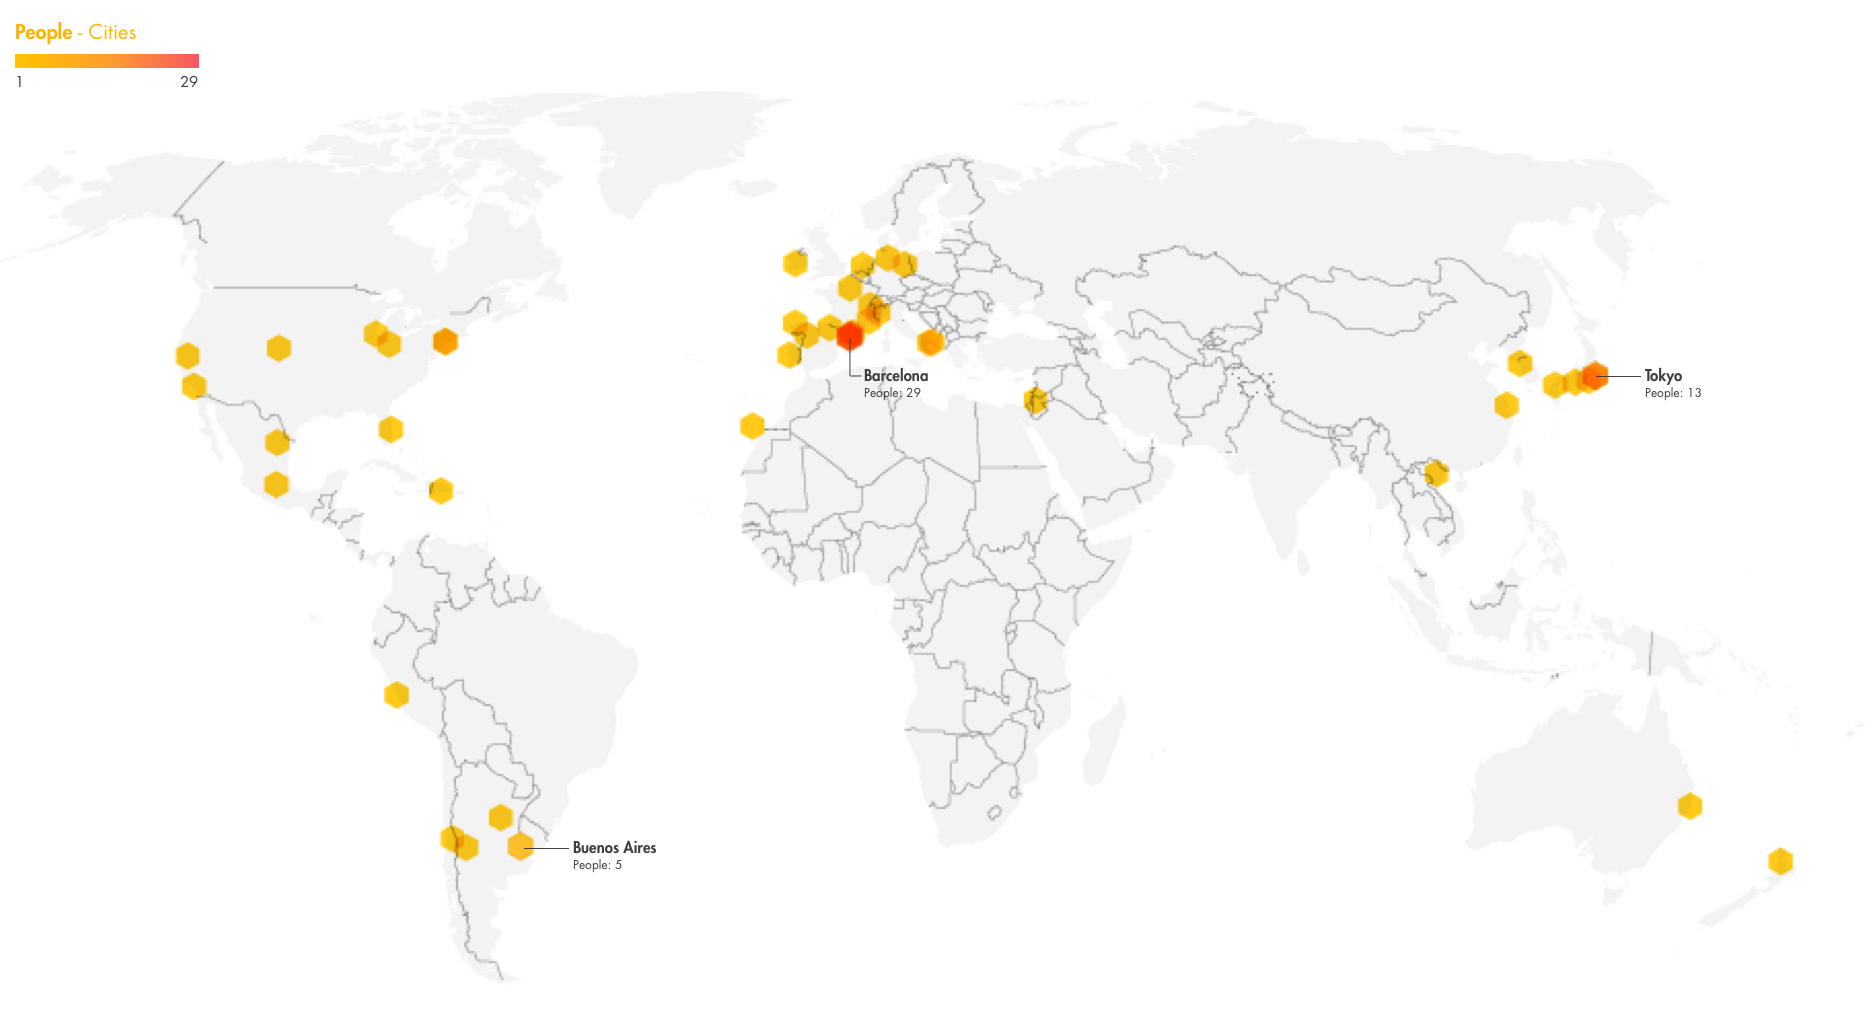Click the hexagon marker in Peru

(x=396, y=694)
